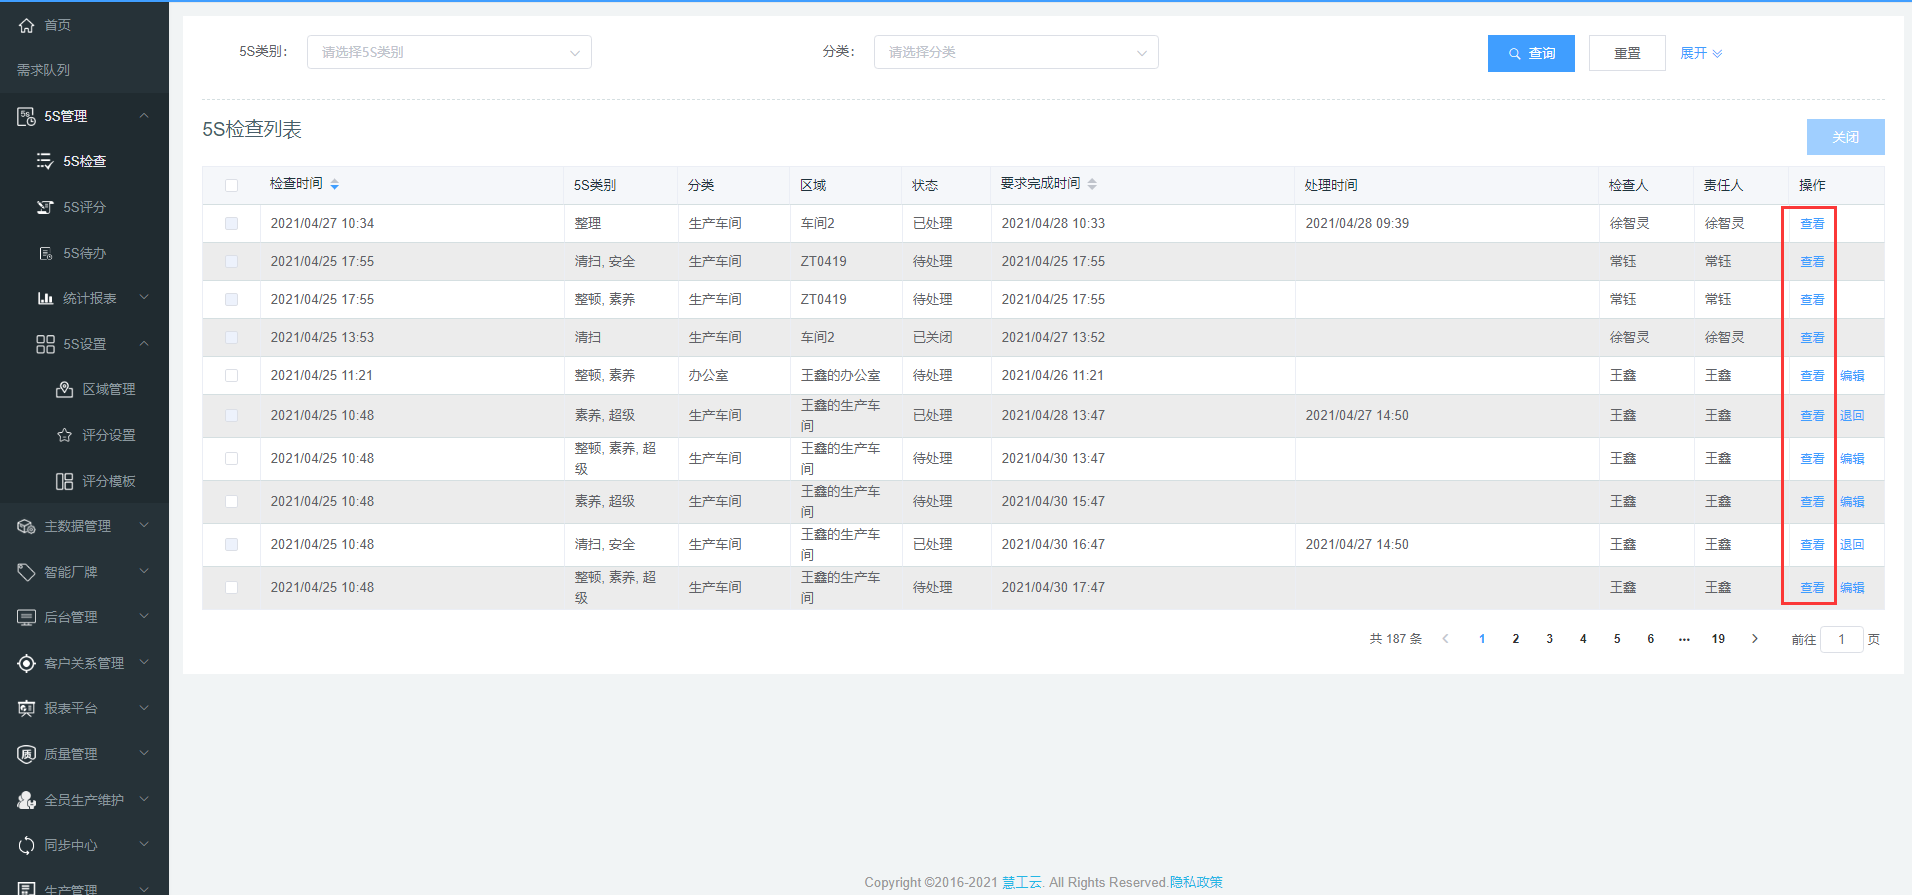Sort by 检查时间 column arrows

[335, 184]
